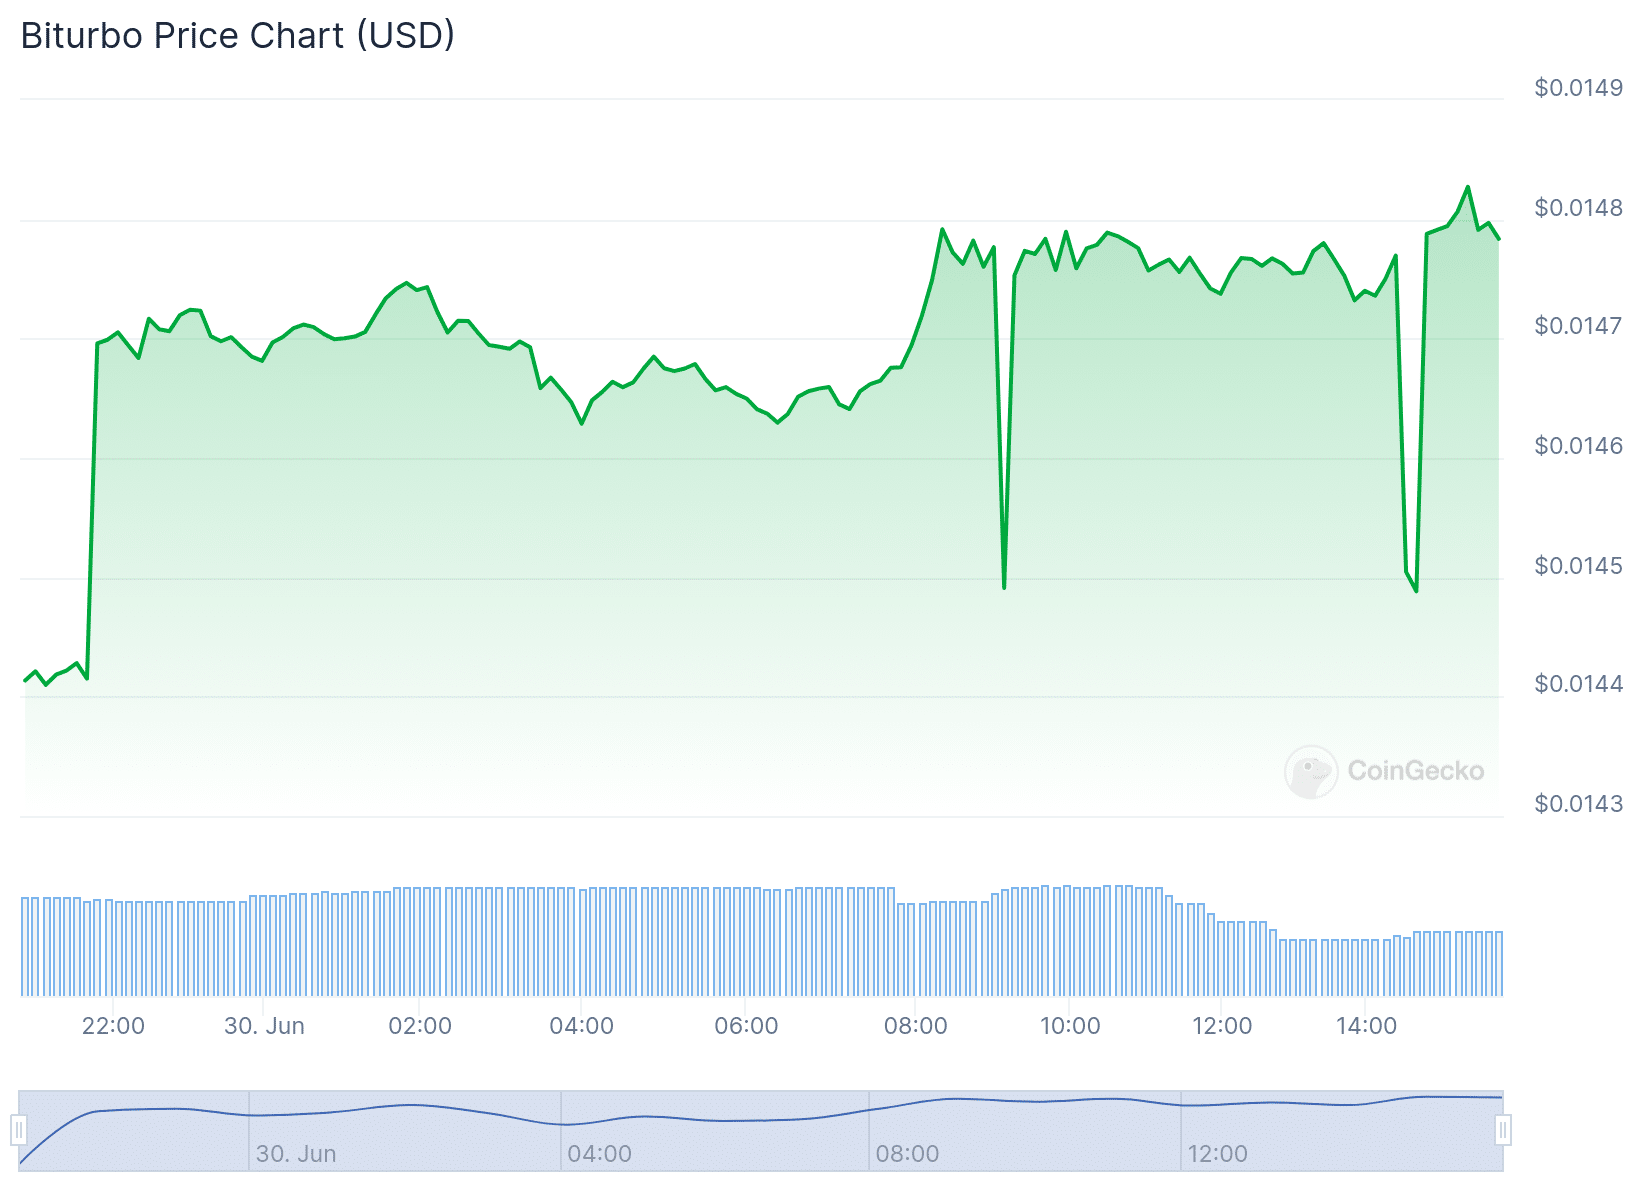Click the 22:00 time axis label
This screenshot has width=1644, height=1200.
[113, 1026]
